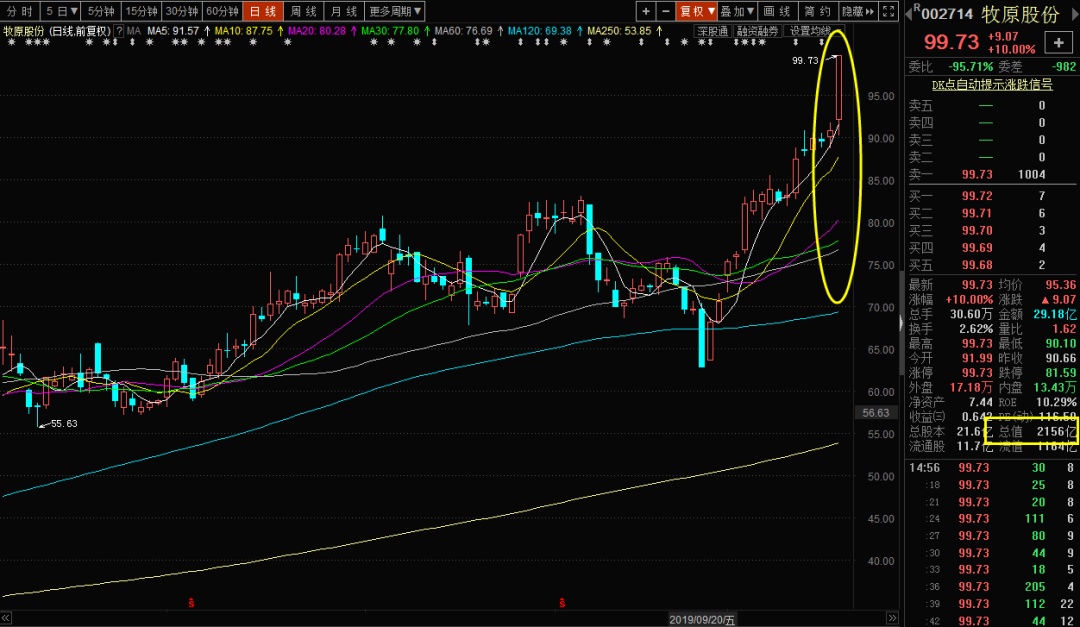Open 更多周期 dropdown
1080x627 pixels.
tap(395, 11)
